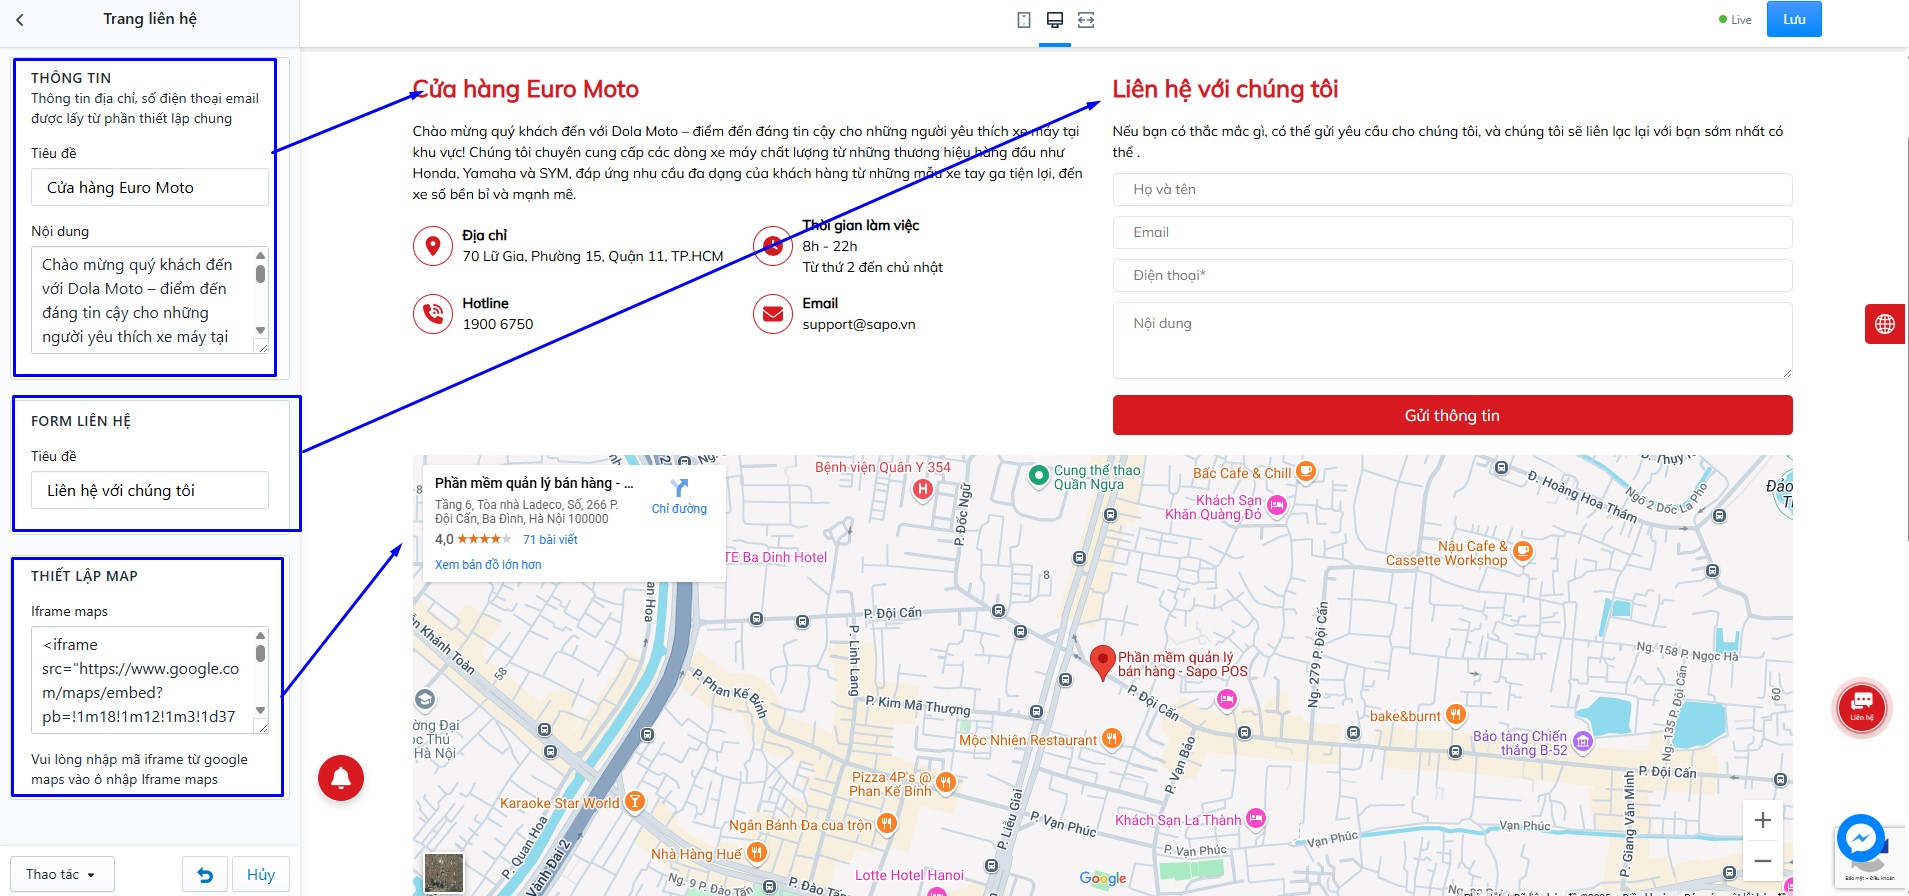Screen dimensions: 1909x896
Task: Switch to full-width preview icon
Action: pos(1086,20)
